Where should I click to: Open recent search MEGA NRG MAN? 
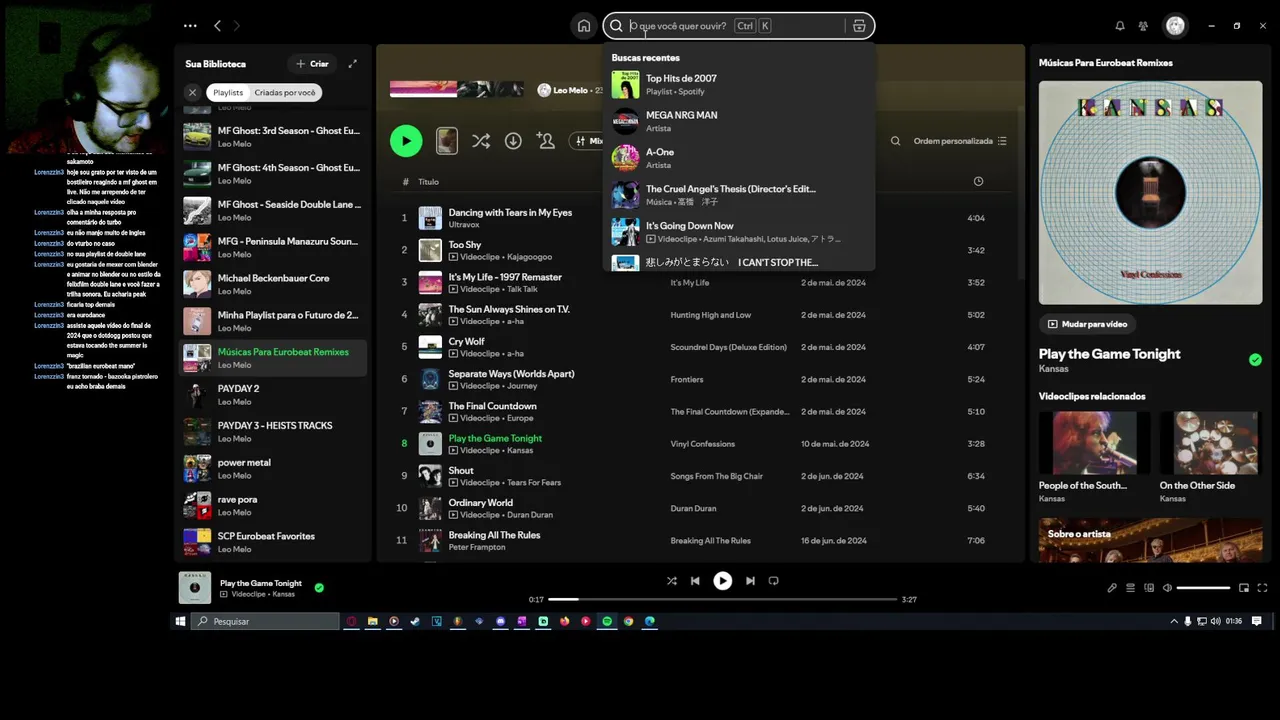coord(738,122)
